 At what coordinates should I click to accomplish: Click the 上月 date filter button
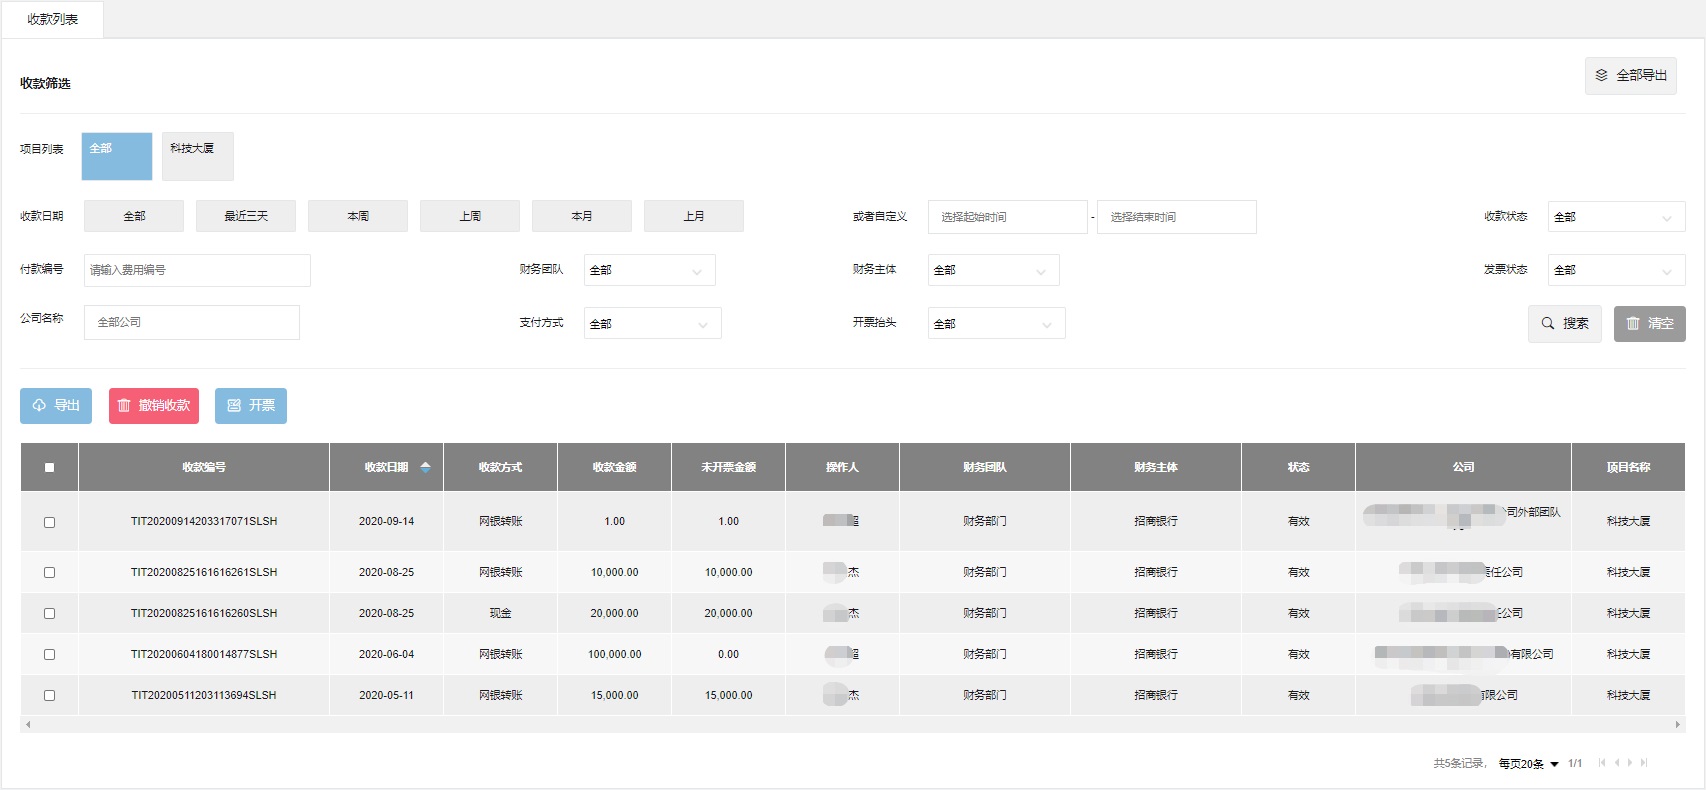(x=693, y=216)
